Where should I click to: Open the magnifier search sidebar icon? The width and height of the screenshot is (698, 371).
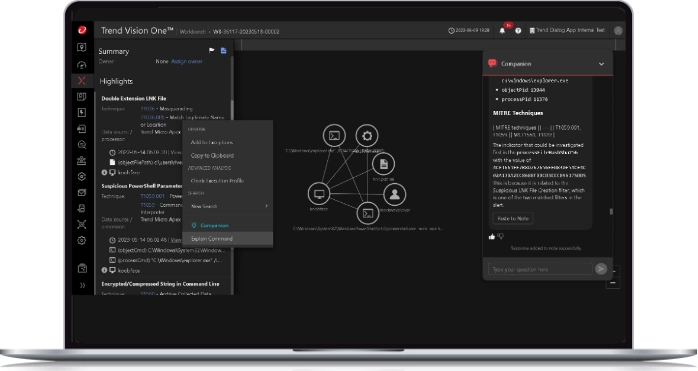pos(81,145)
